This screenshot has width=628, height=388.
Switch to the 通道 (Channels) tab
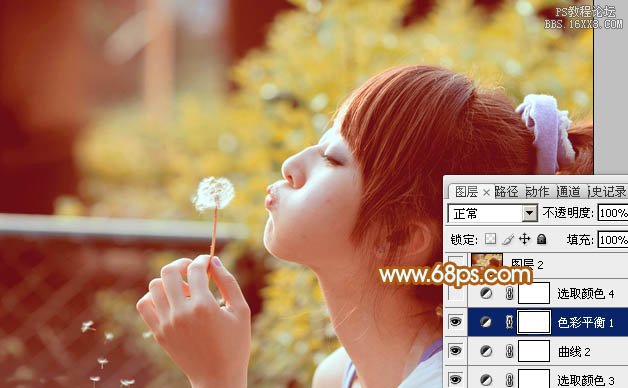pos(568,192)
